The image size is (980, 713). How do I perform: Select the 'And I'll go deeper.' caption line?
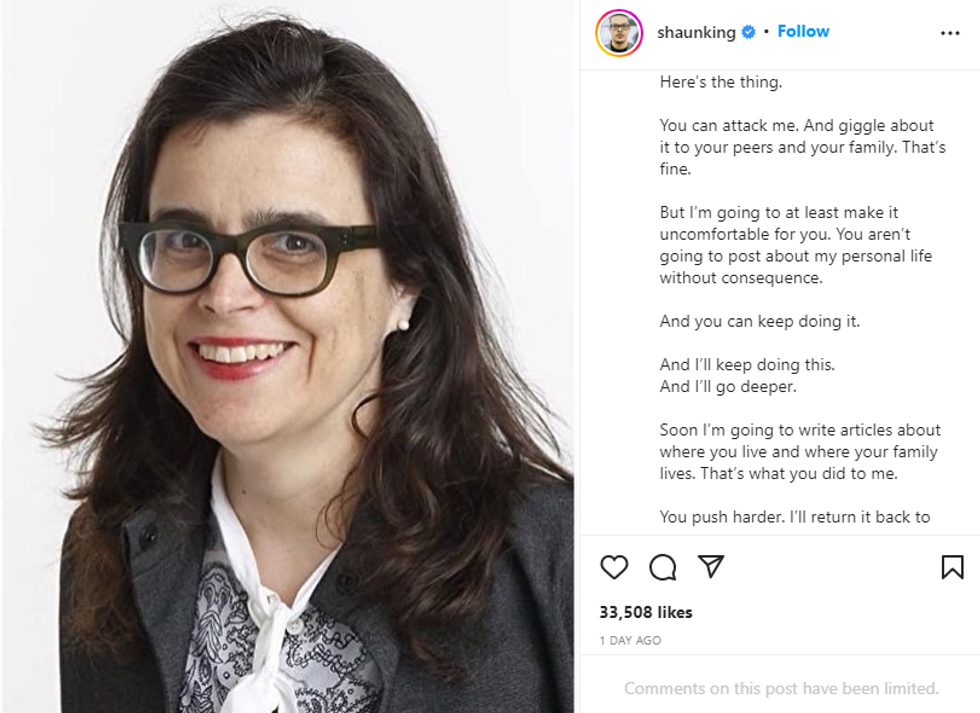click(728, 387)
